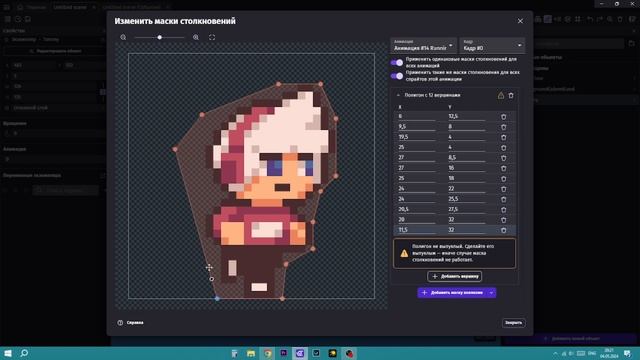Show hidden system tray icons

pos(555,353)
